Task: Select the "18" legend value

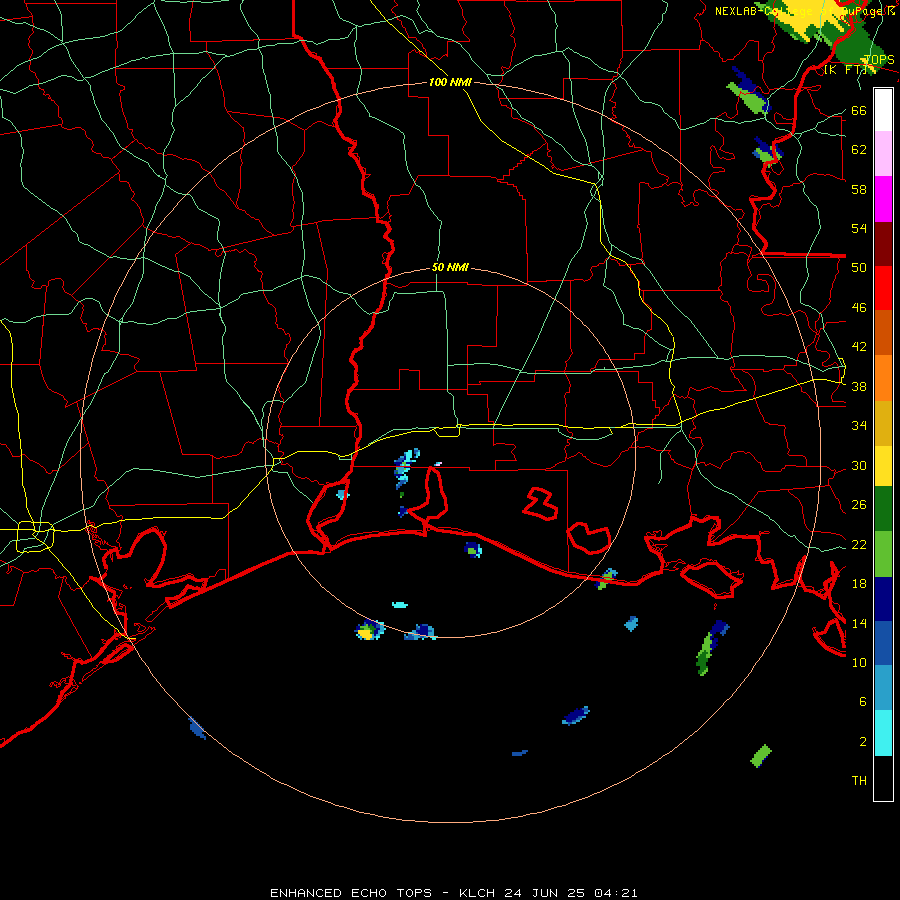Action: point(859,584)
